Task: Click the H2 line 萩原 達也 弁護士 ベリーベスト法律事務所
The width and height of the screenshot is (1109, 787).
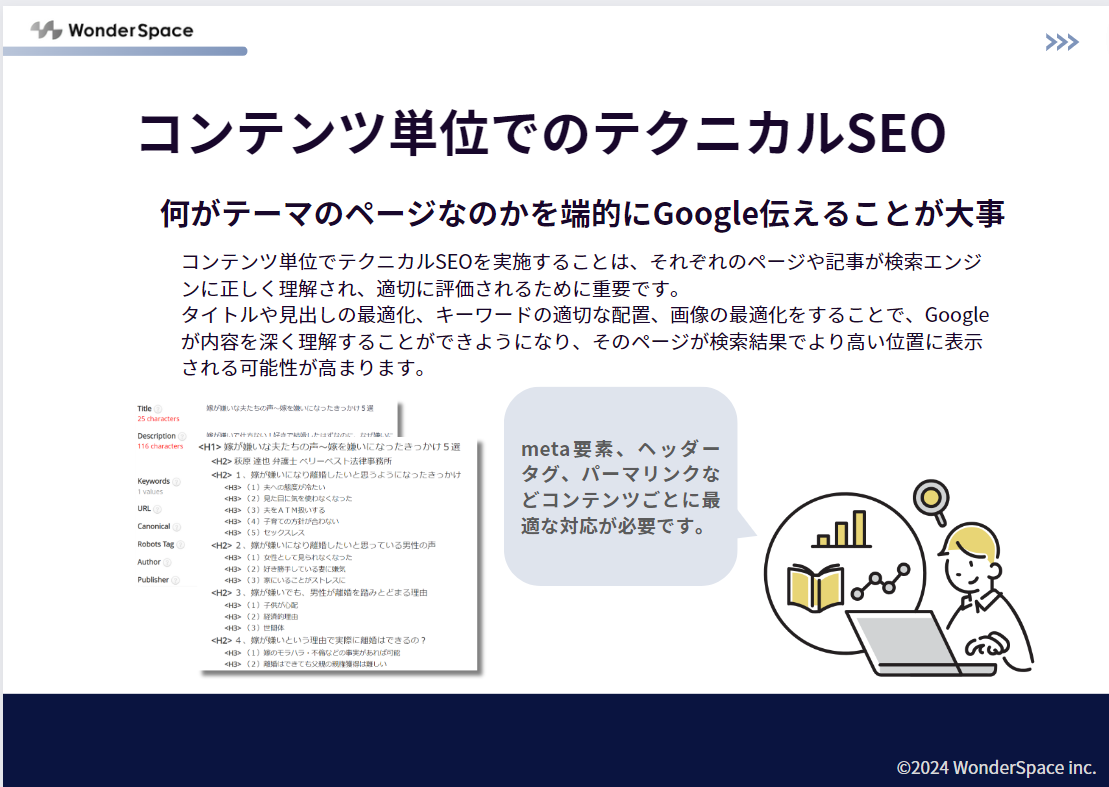Action: [301, 461]
